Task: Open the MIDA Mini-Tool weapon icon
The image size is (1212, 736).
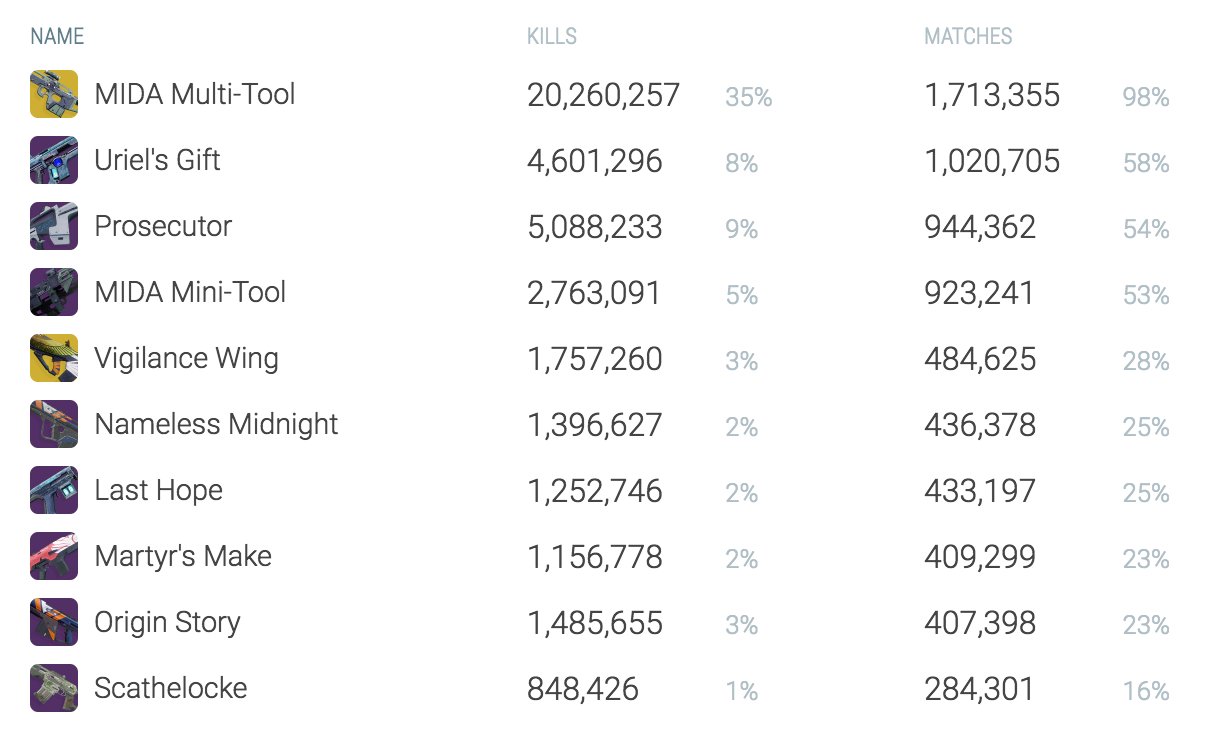Action: coord(54,292)
